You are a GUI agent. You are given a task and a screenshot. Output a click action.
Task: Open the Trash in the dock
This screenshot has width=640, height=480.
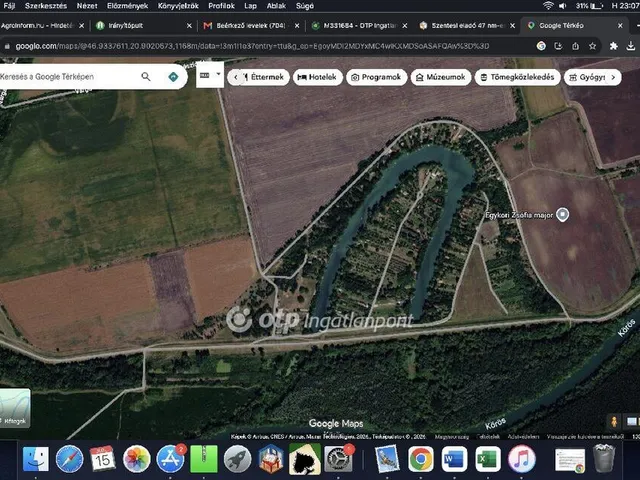pos(604,458)
